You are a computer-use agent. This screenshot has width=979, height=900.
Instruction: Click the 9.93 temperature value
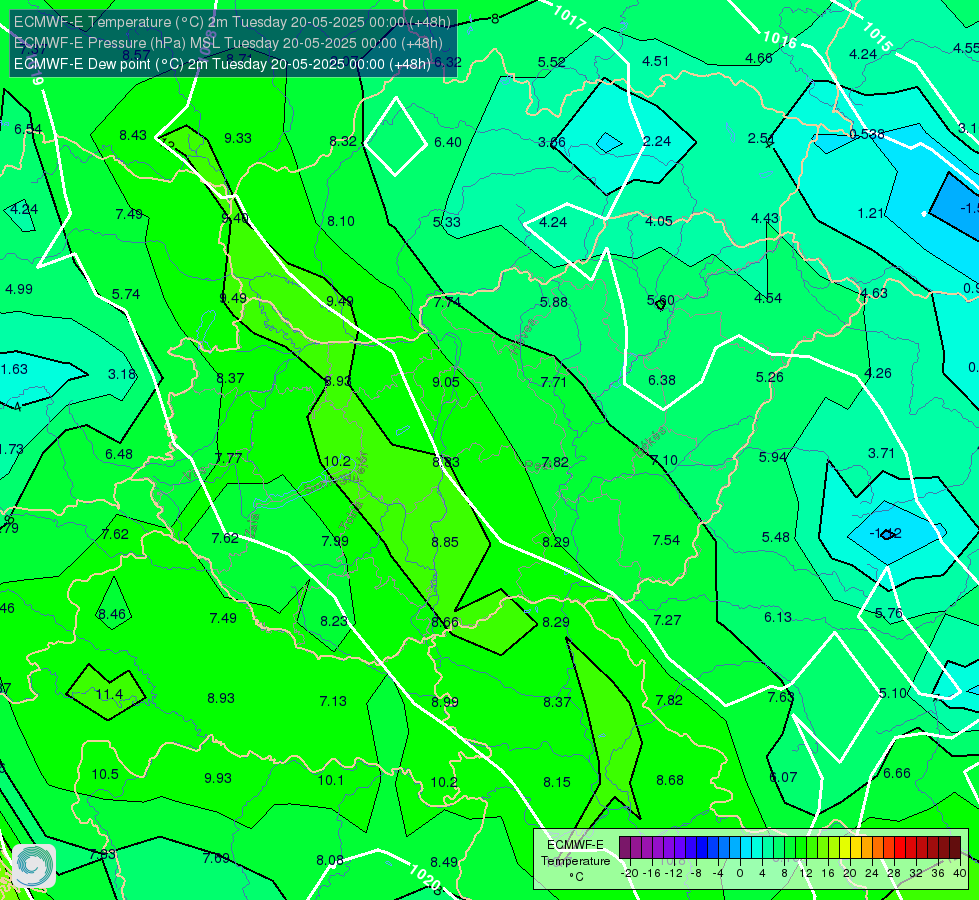pos(218,778)
